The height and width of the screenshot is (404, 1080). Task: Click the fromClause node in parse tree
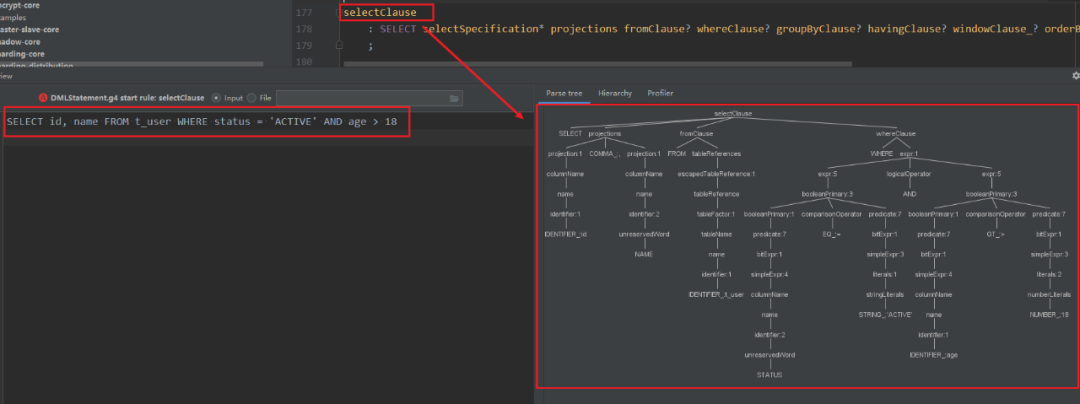(x=696, y=134)
